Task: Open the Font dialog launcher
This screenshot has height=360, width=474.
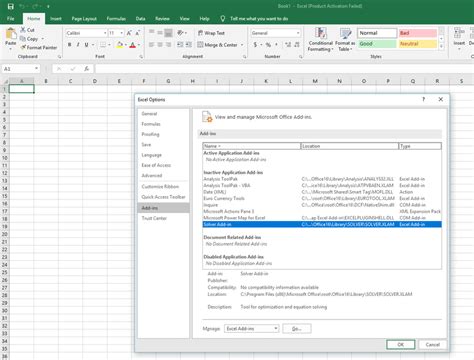Action: 141,57
